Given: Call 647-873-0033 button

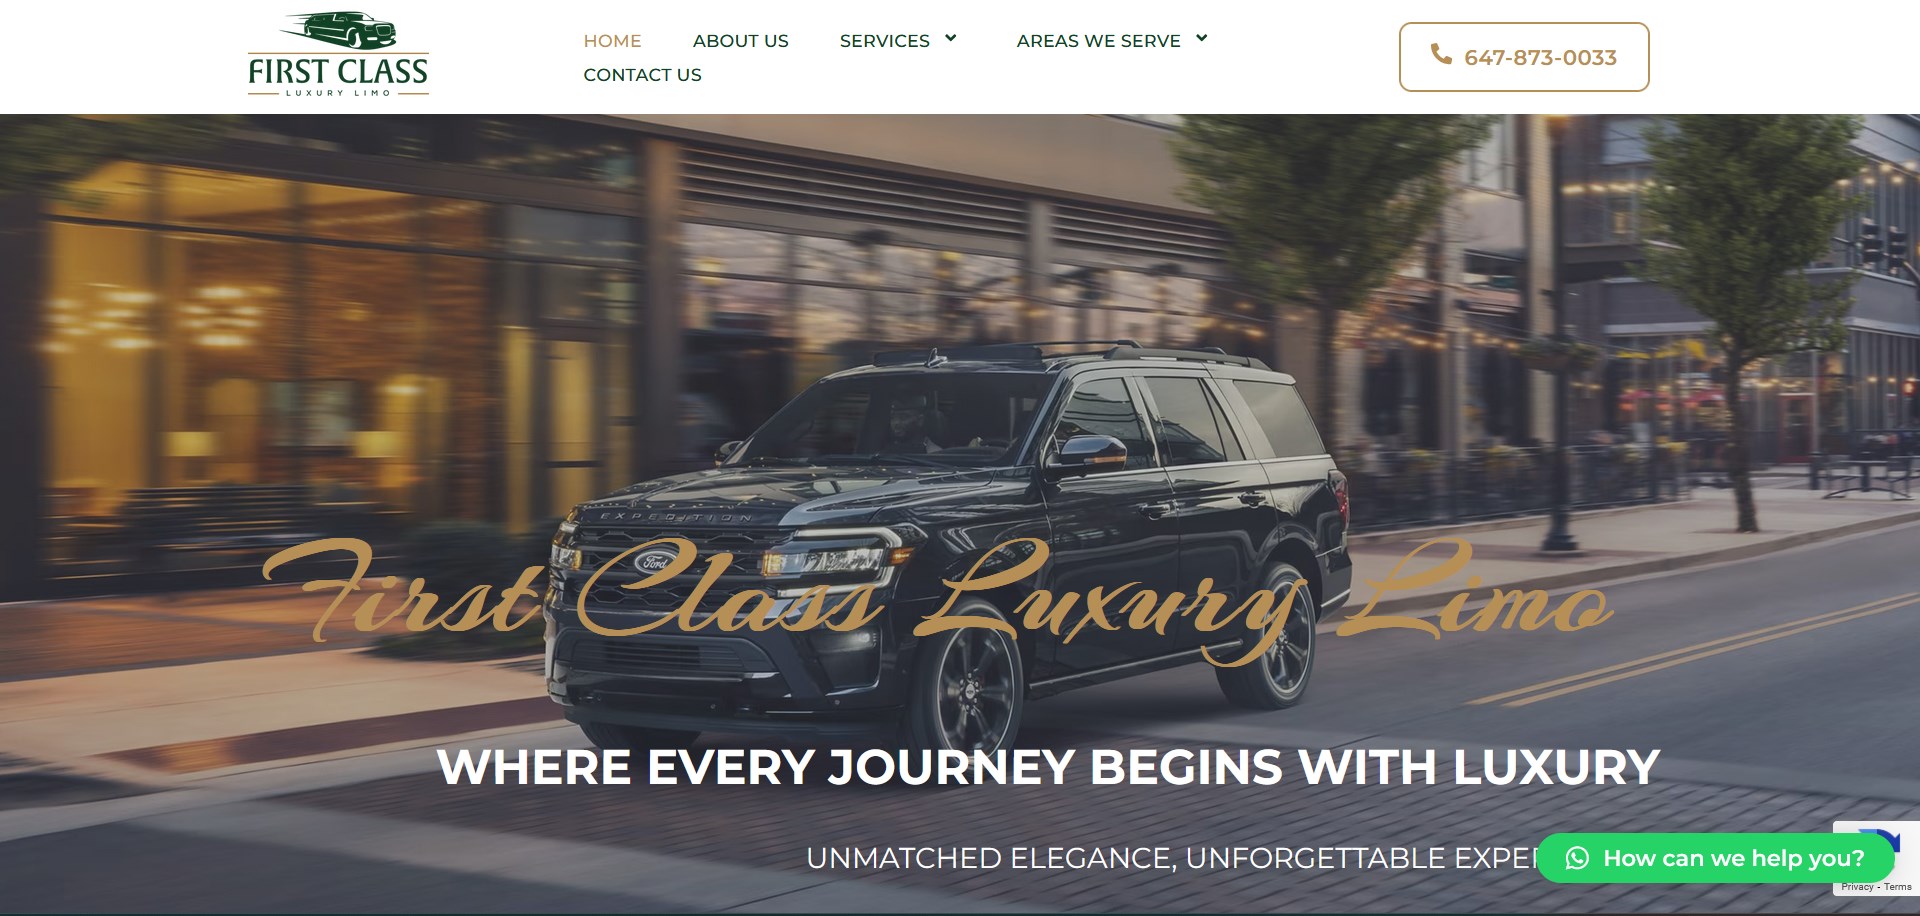Looking at the screenshot, I should 1524,57.
